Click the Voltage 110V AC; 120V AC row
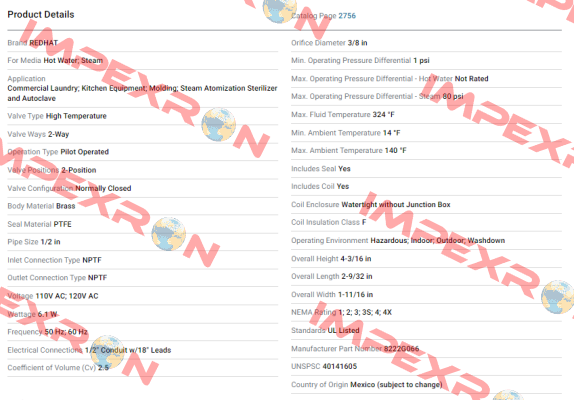 (x=143, y=296)
